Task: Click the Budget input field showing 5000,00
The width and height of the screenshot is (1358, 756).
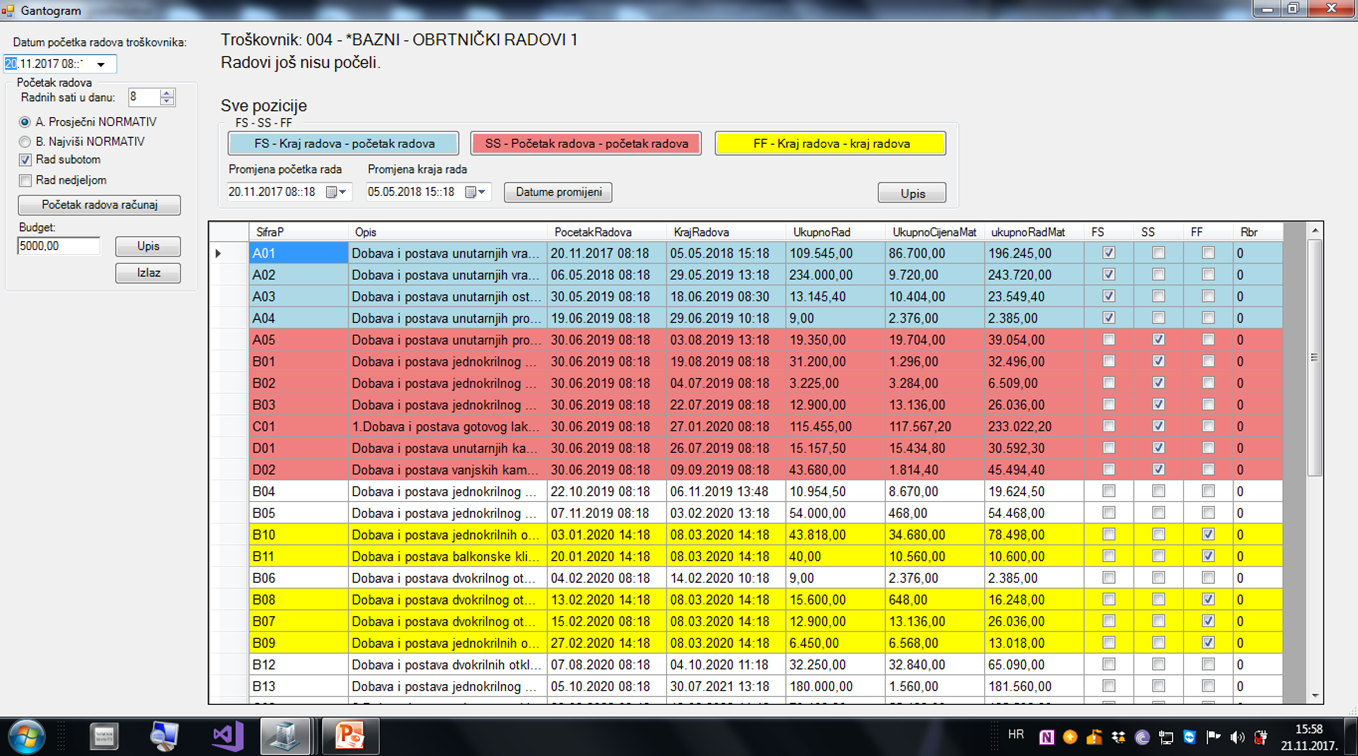Action: point(59,246)
